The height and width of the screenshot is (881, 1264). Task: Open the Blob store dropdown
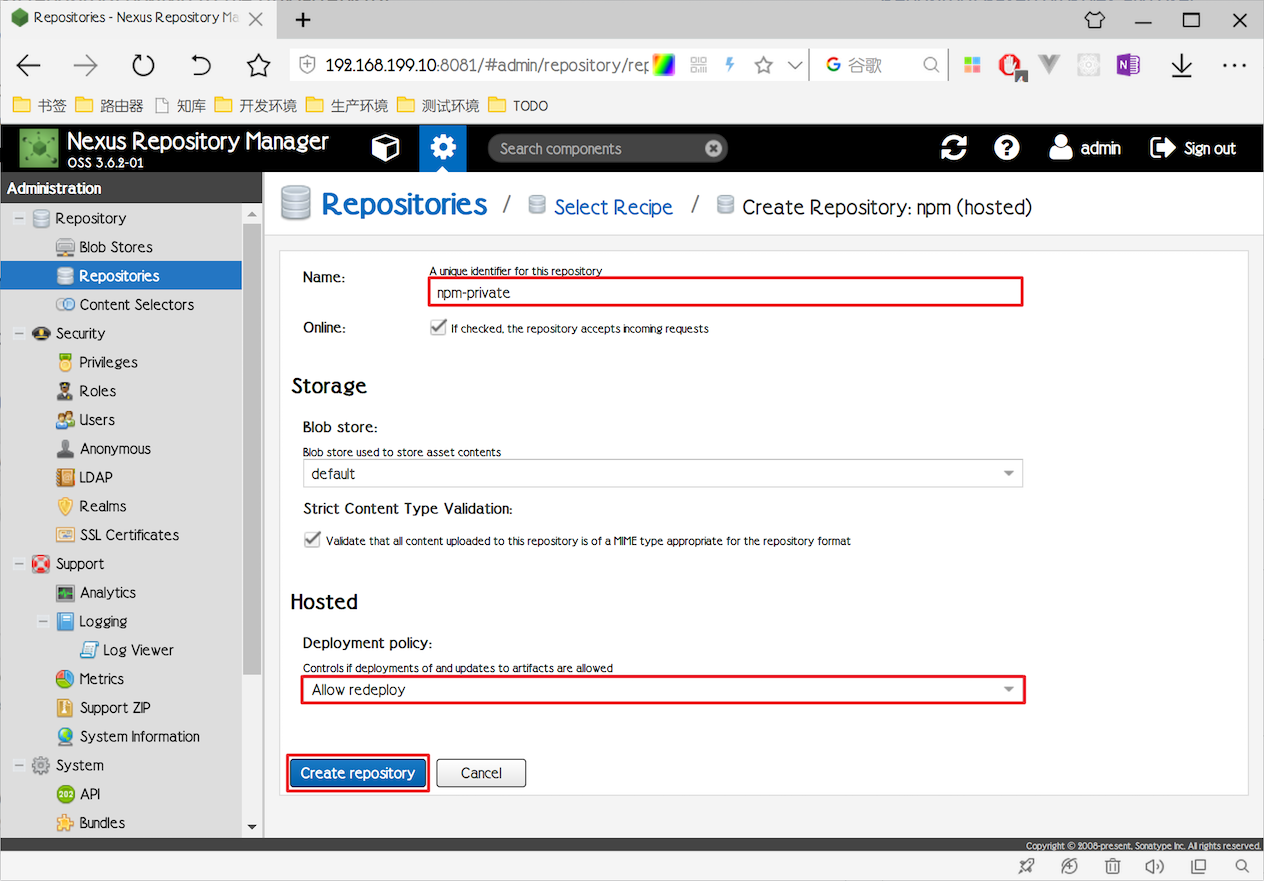(662, 473)
